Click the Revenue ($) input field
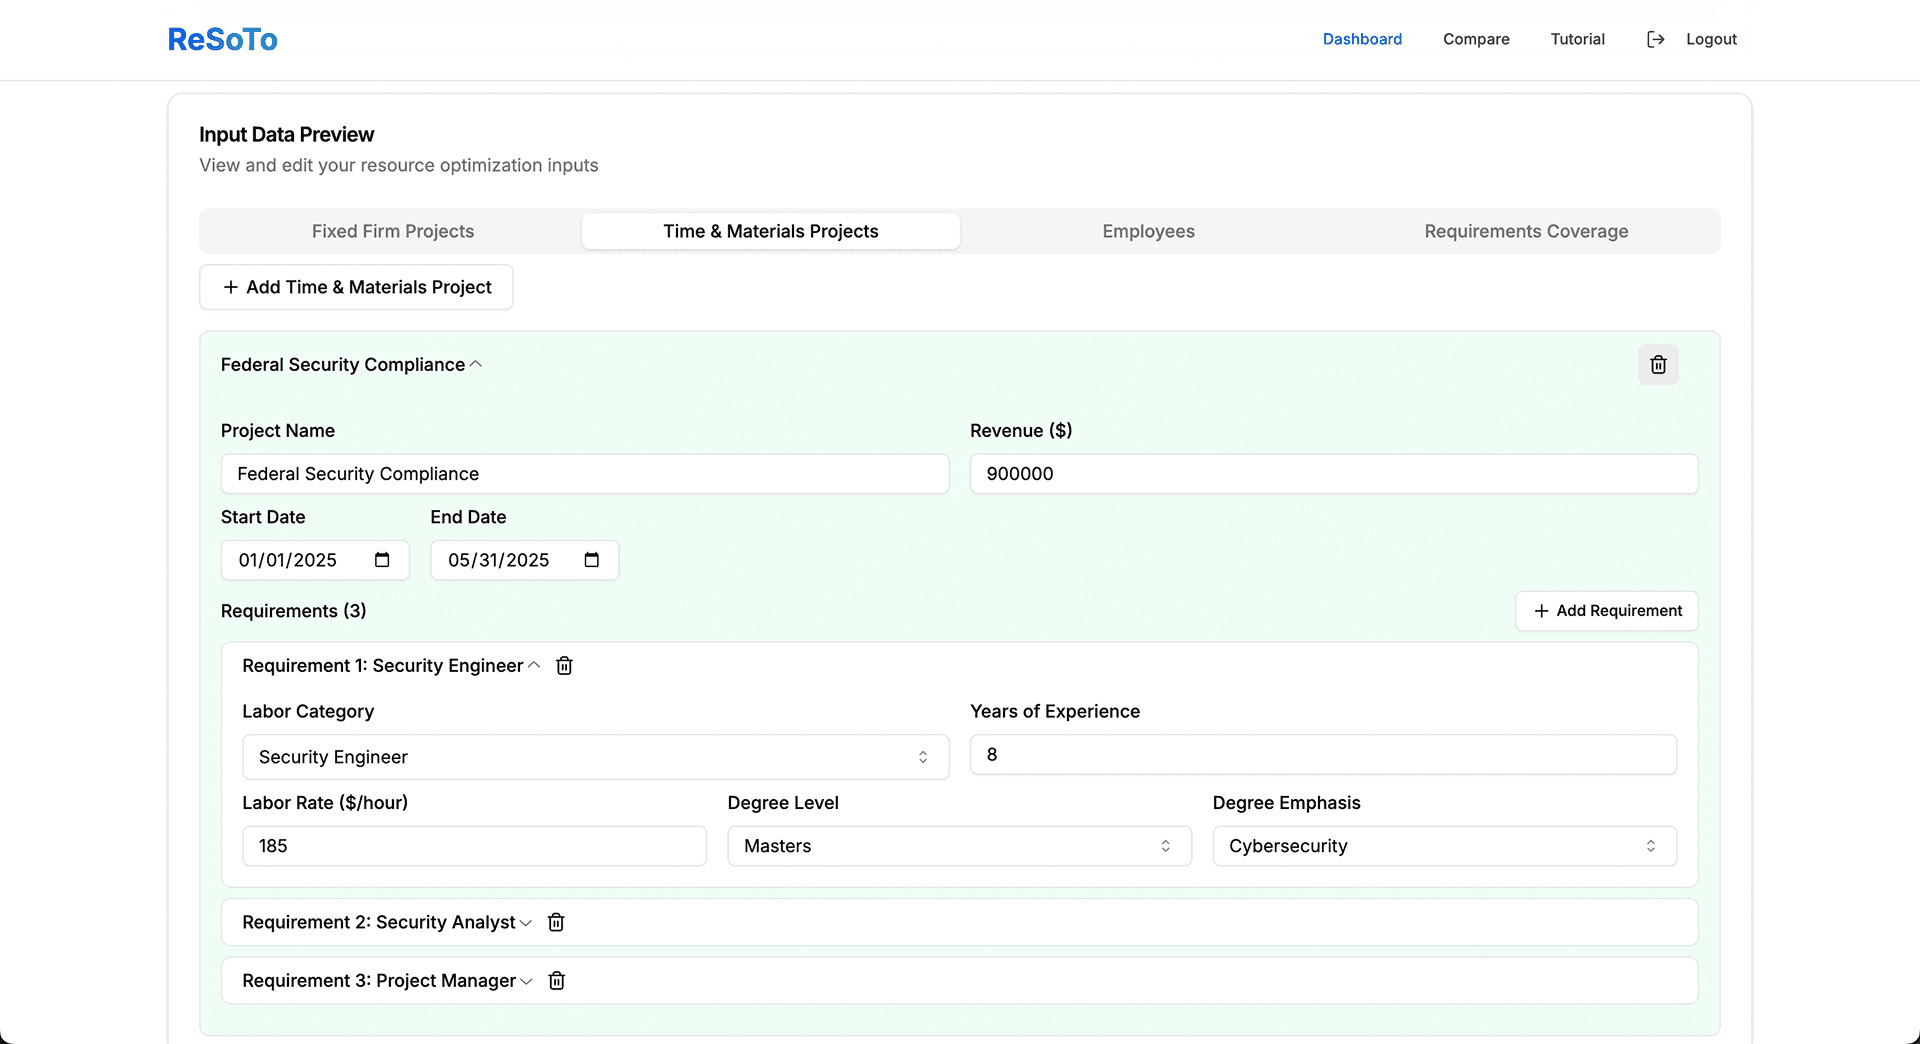This screenshot has width=1920, height=1044. [x=1333, y=474]
